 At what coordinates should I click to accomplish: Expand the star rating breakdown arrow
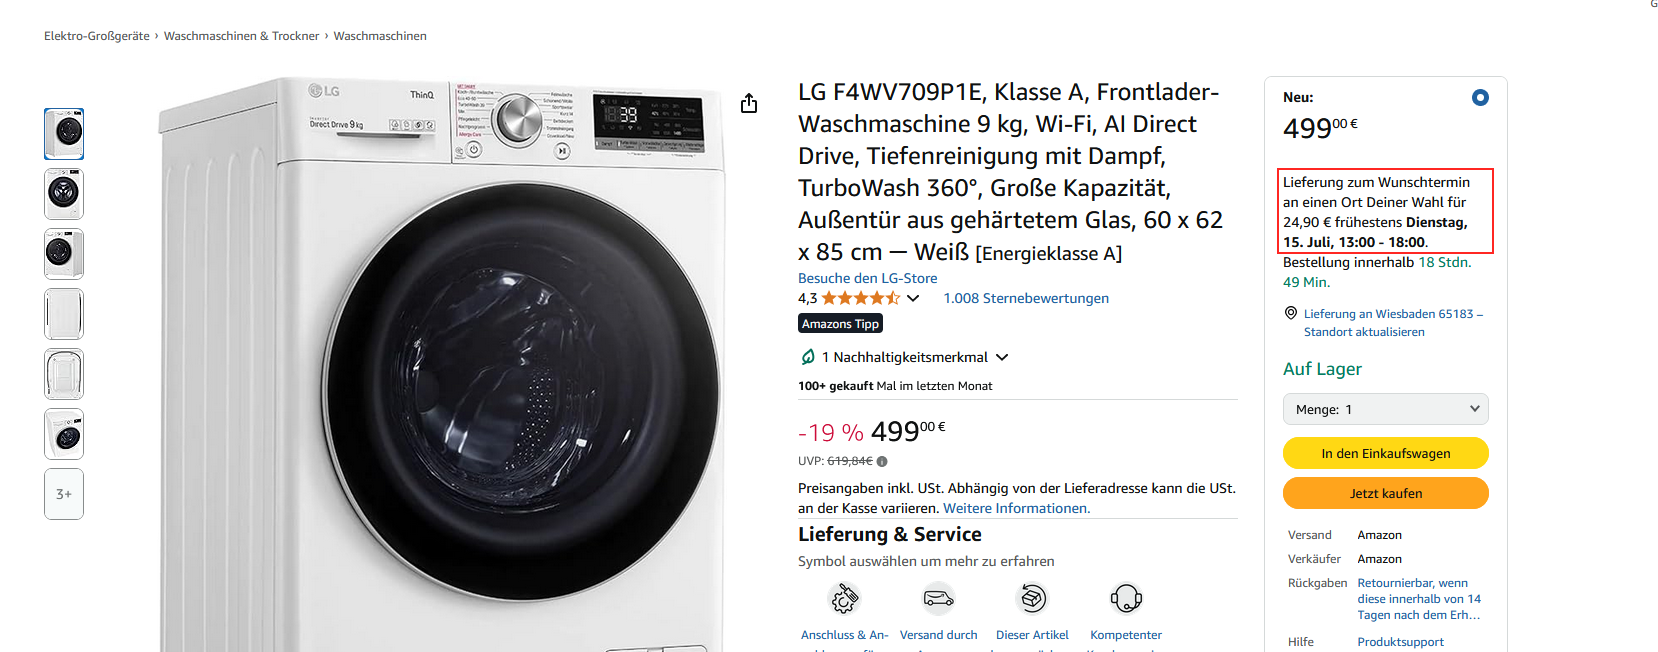point(913,298)
